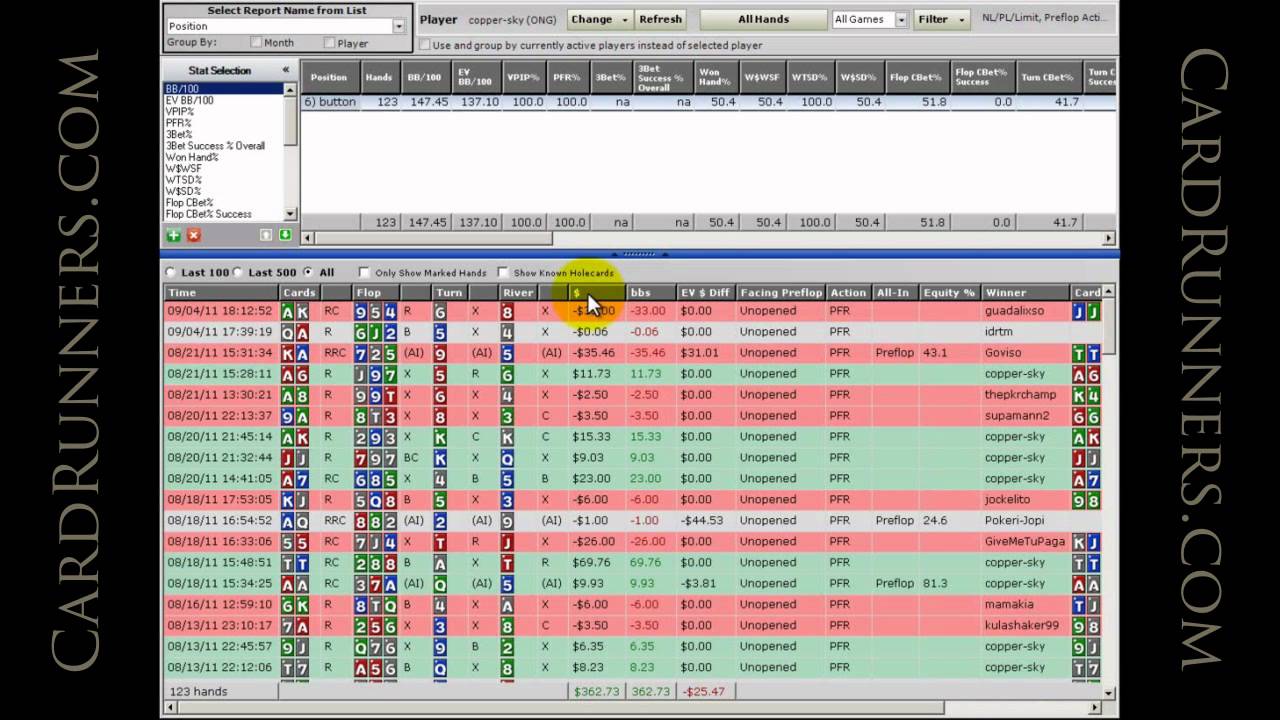Select the hand at 09/04/11 18:12:52

coord(632,311)
